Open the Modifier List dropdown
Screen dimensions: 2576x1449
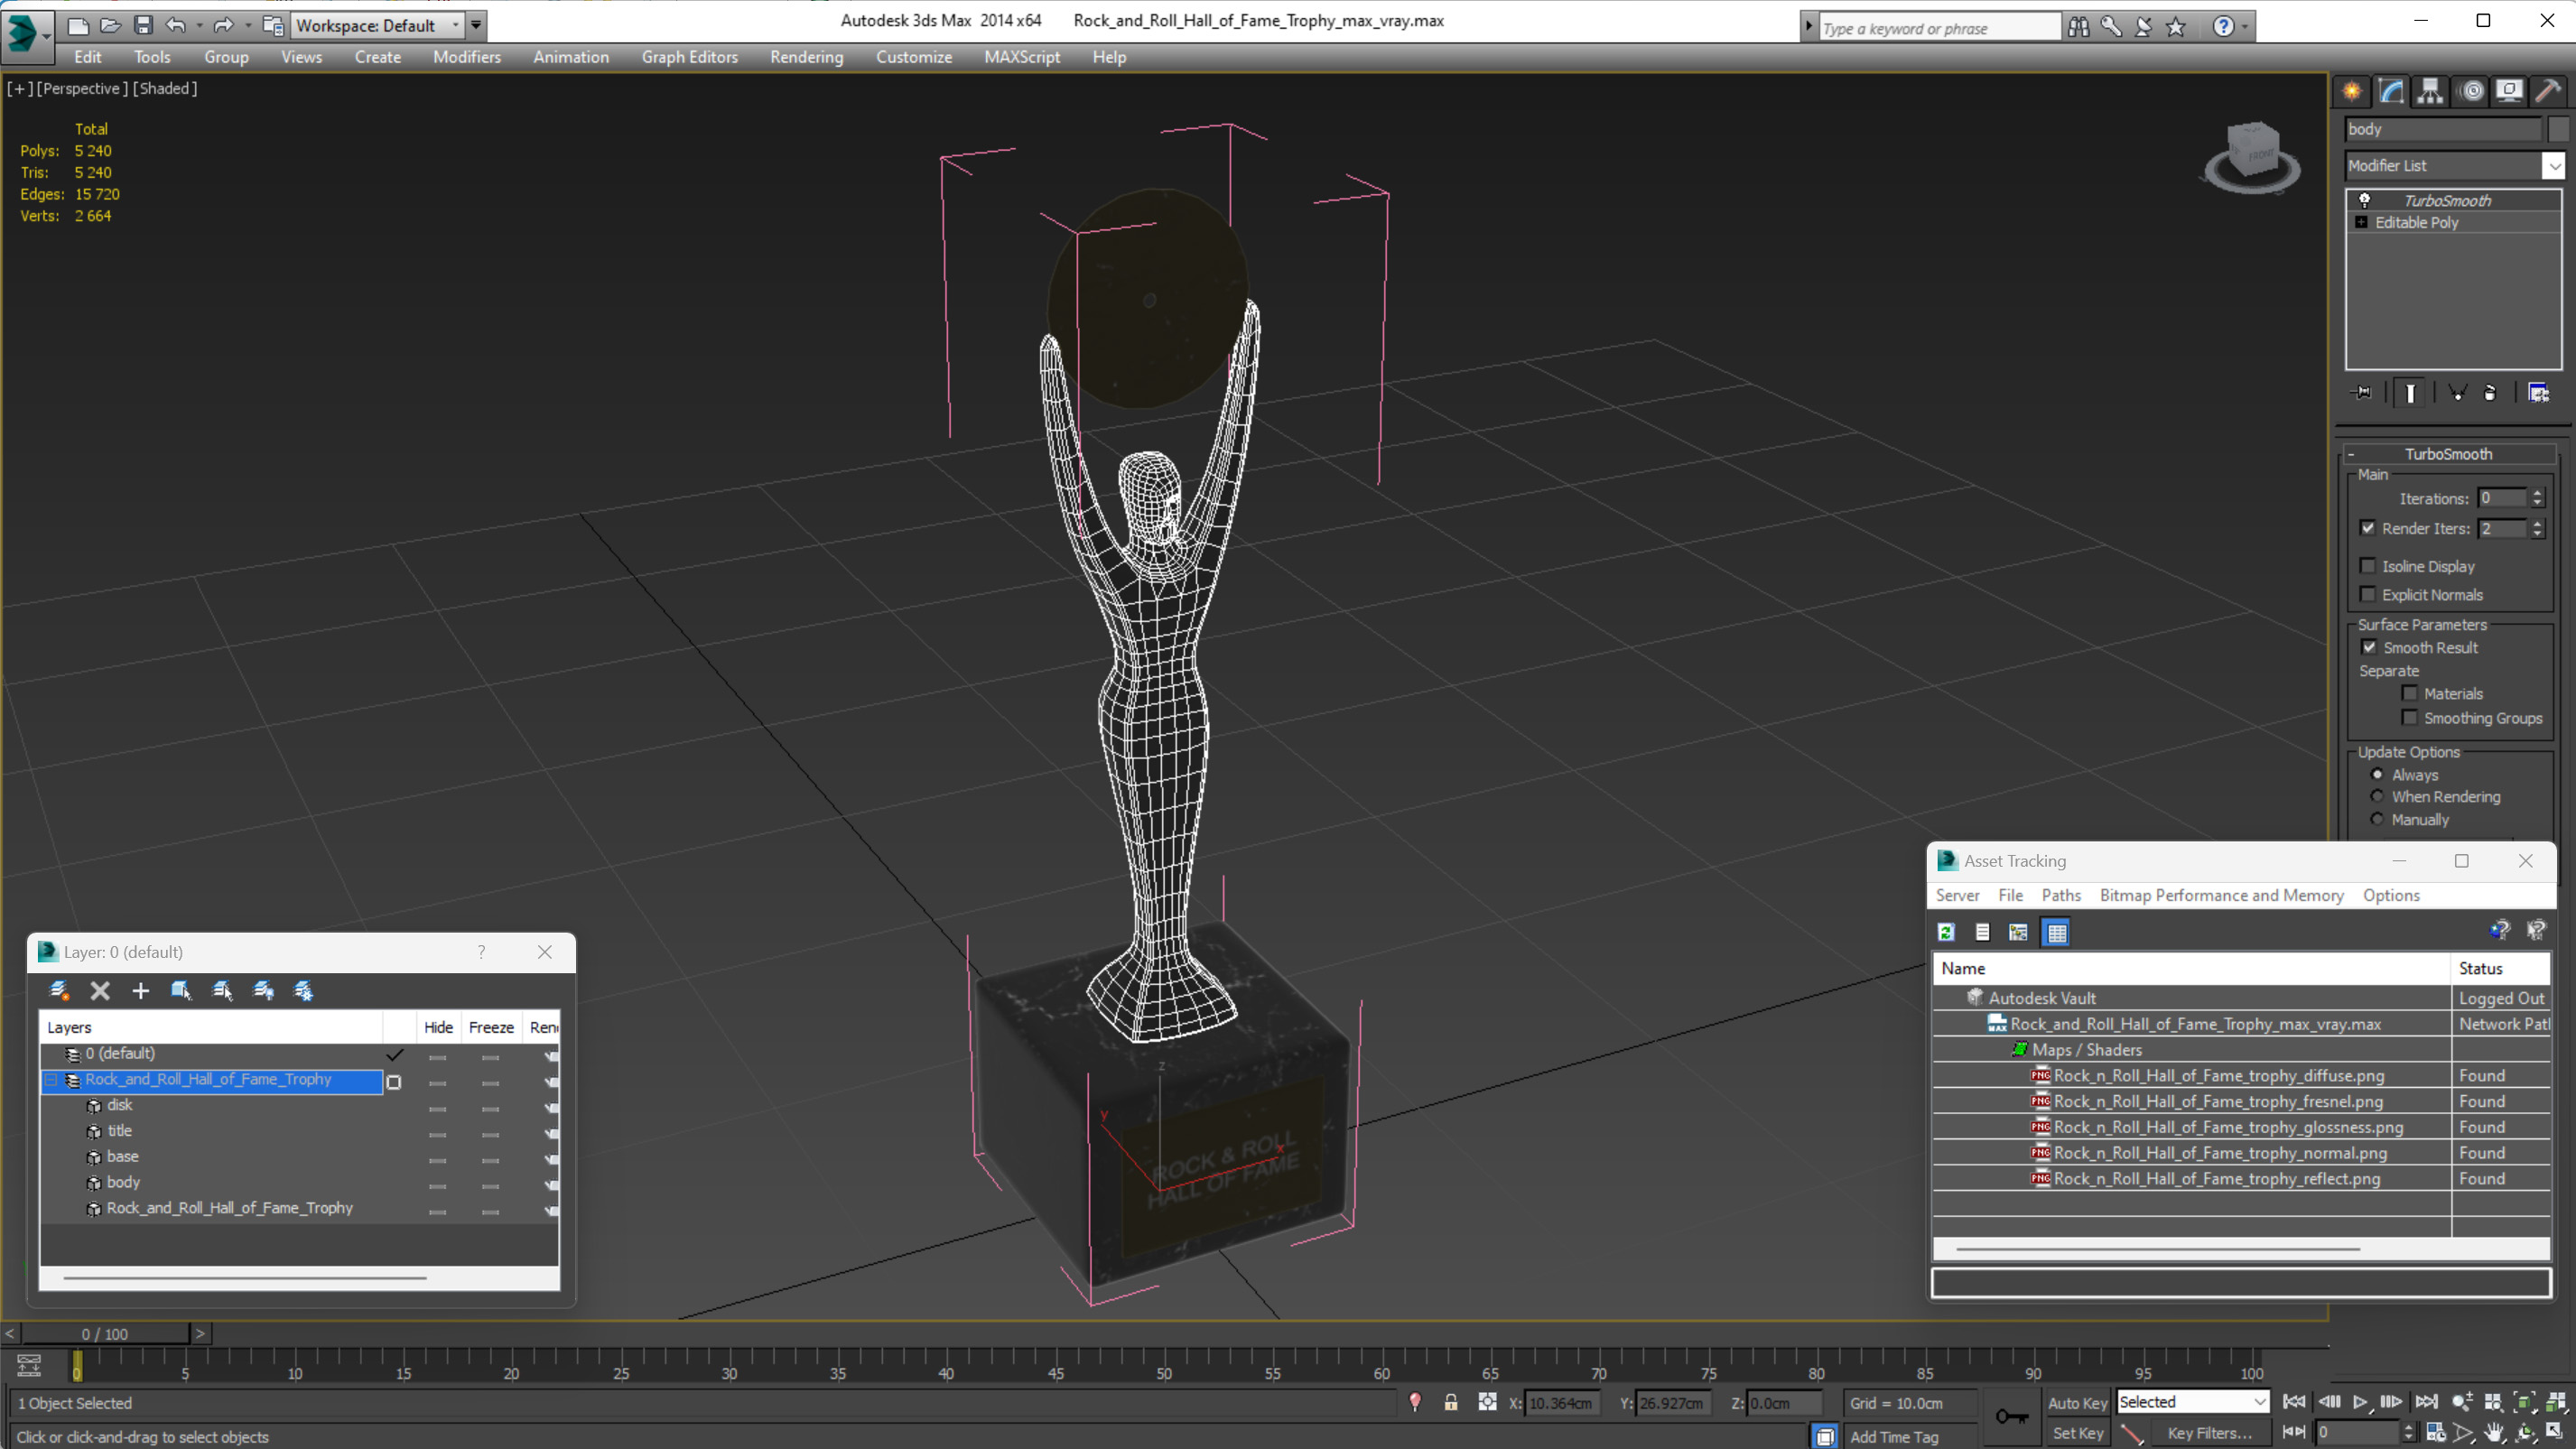2555,166
